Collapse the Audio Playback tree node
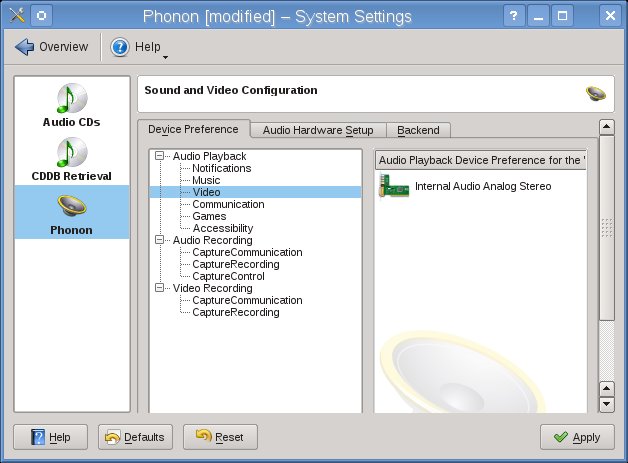Viewport: 628px width, 463px height. 159,156
